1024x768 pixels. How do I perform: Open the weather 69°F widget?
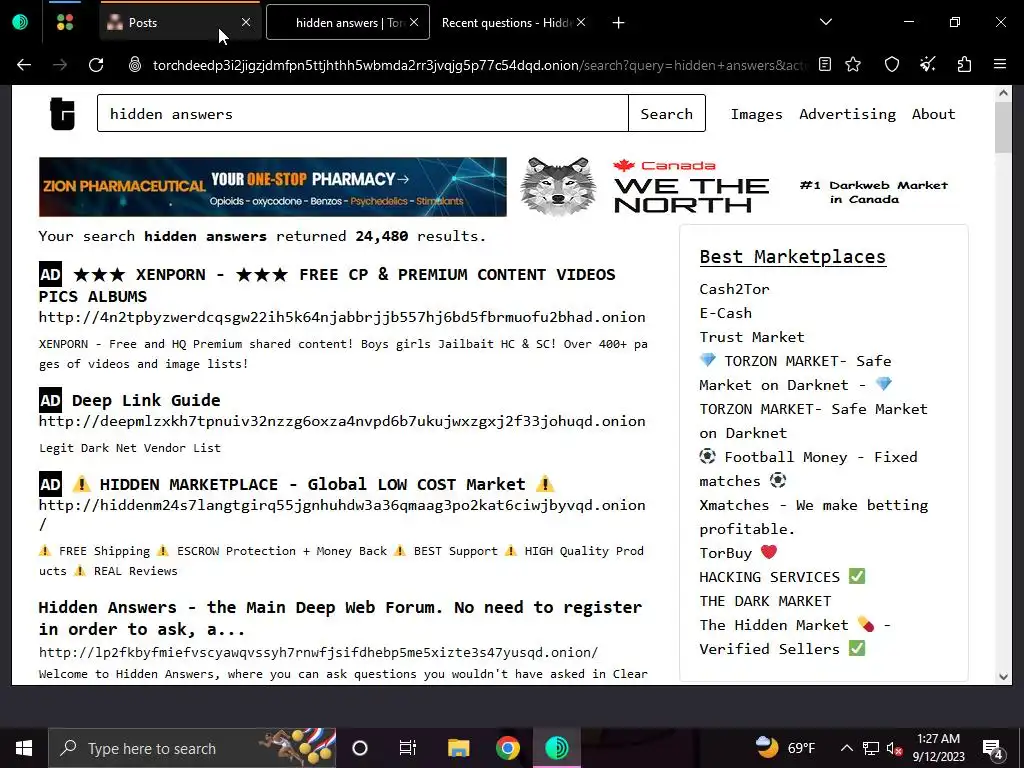(785, 748)
